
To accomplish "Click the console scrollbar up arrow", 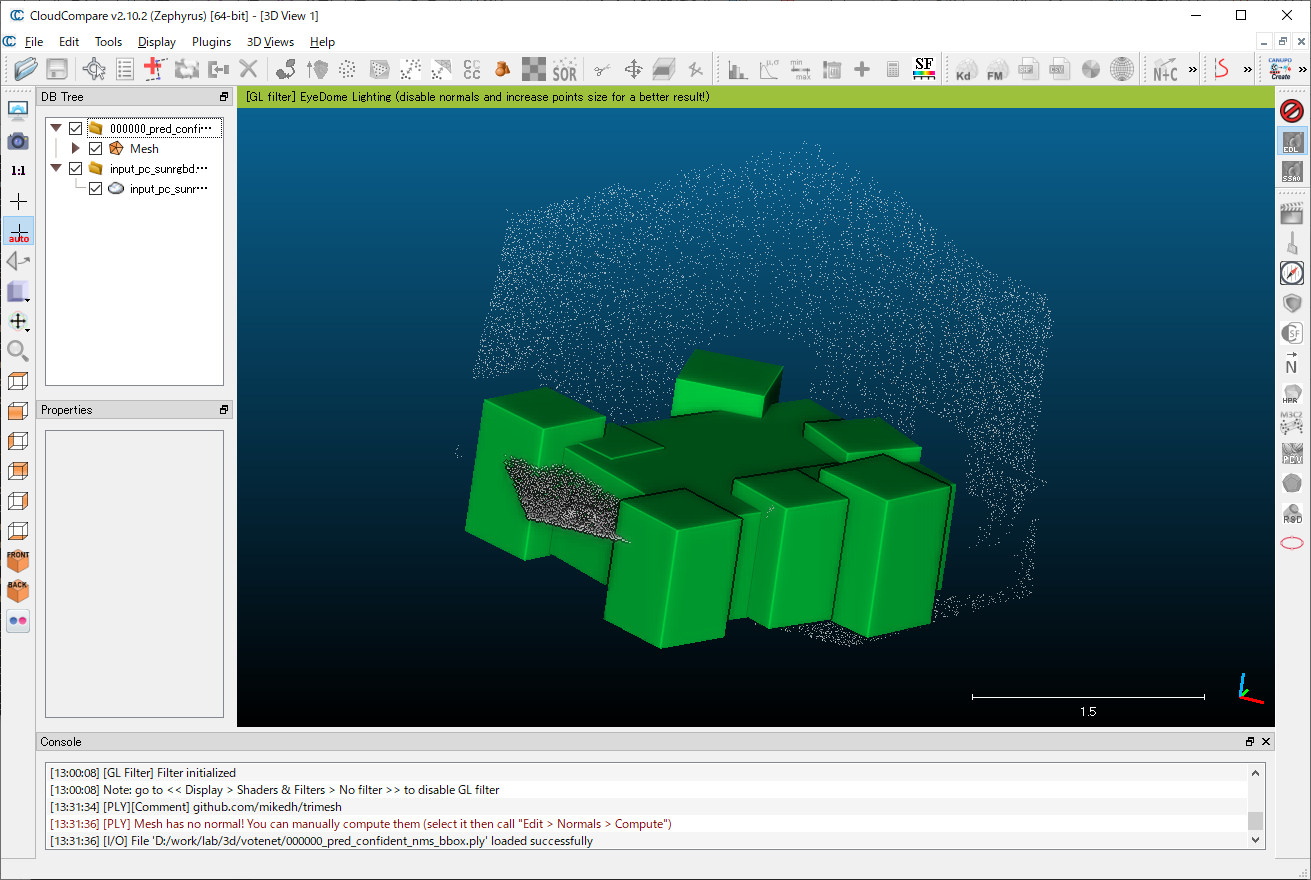I will pyautogui.click(x=1255, y=772).
